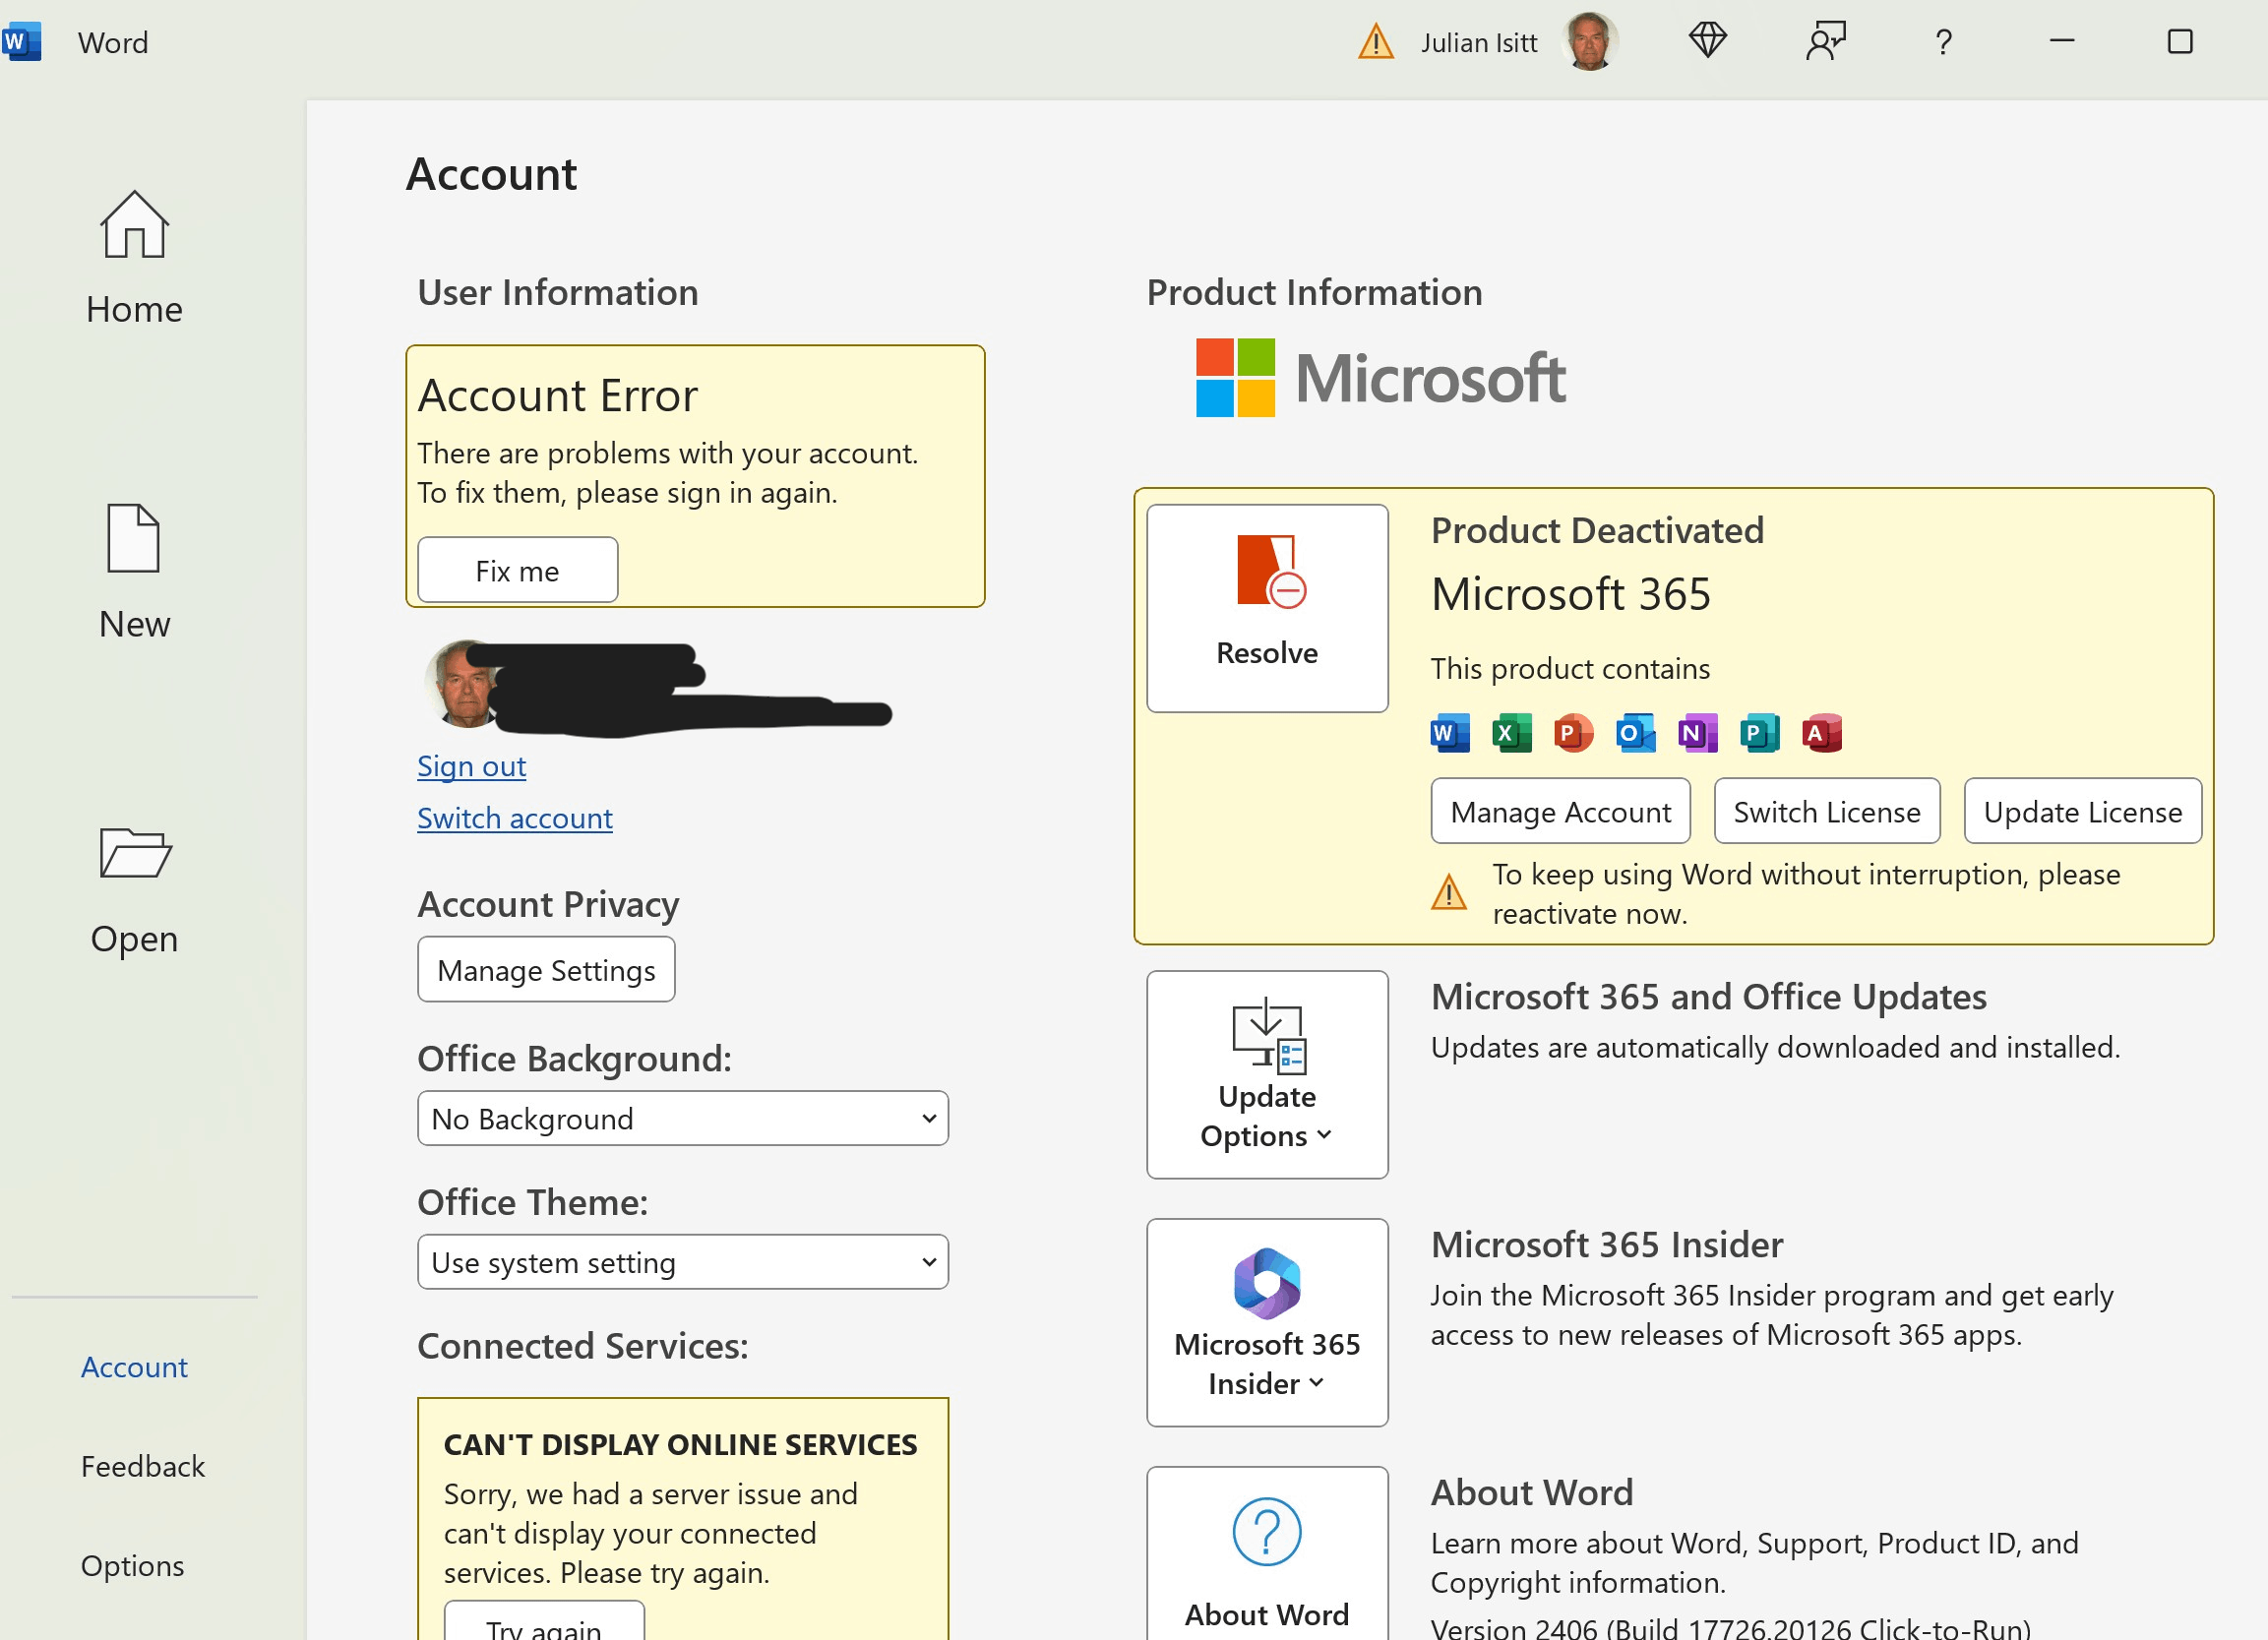
Task: Open the Office Background dropdown
Action: tap(683, 1118)
